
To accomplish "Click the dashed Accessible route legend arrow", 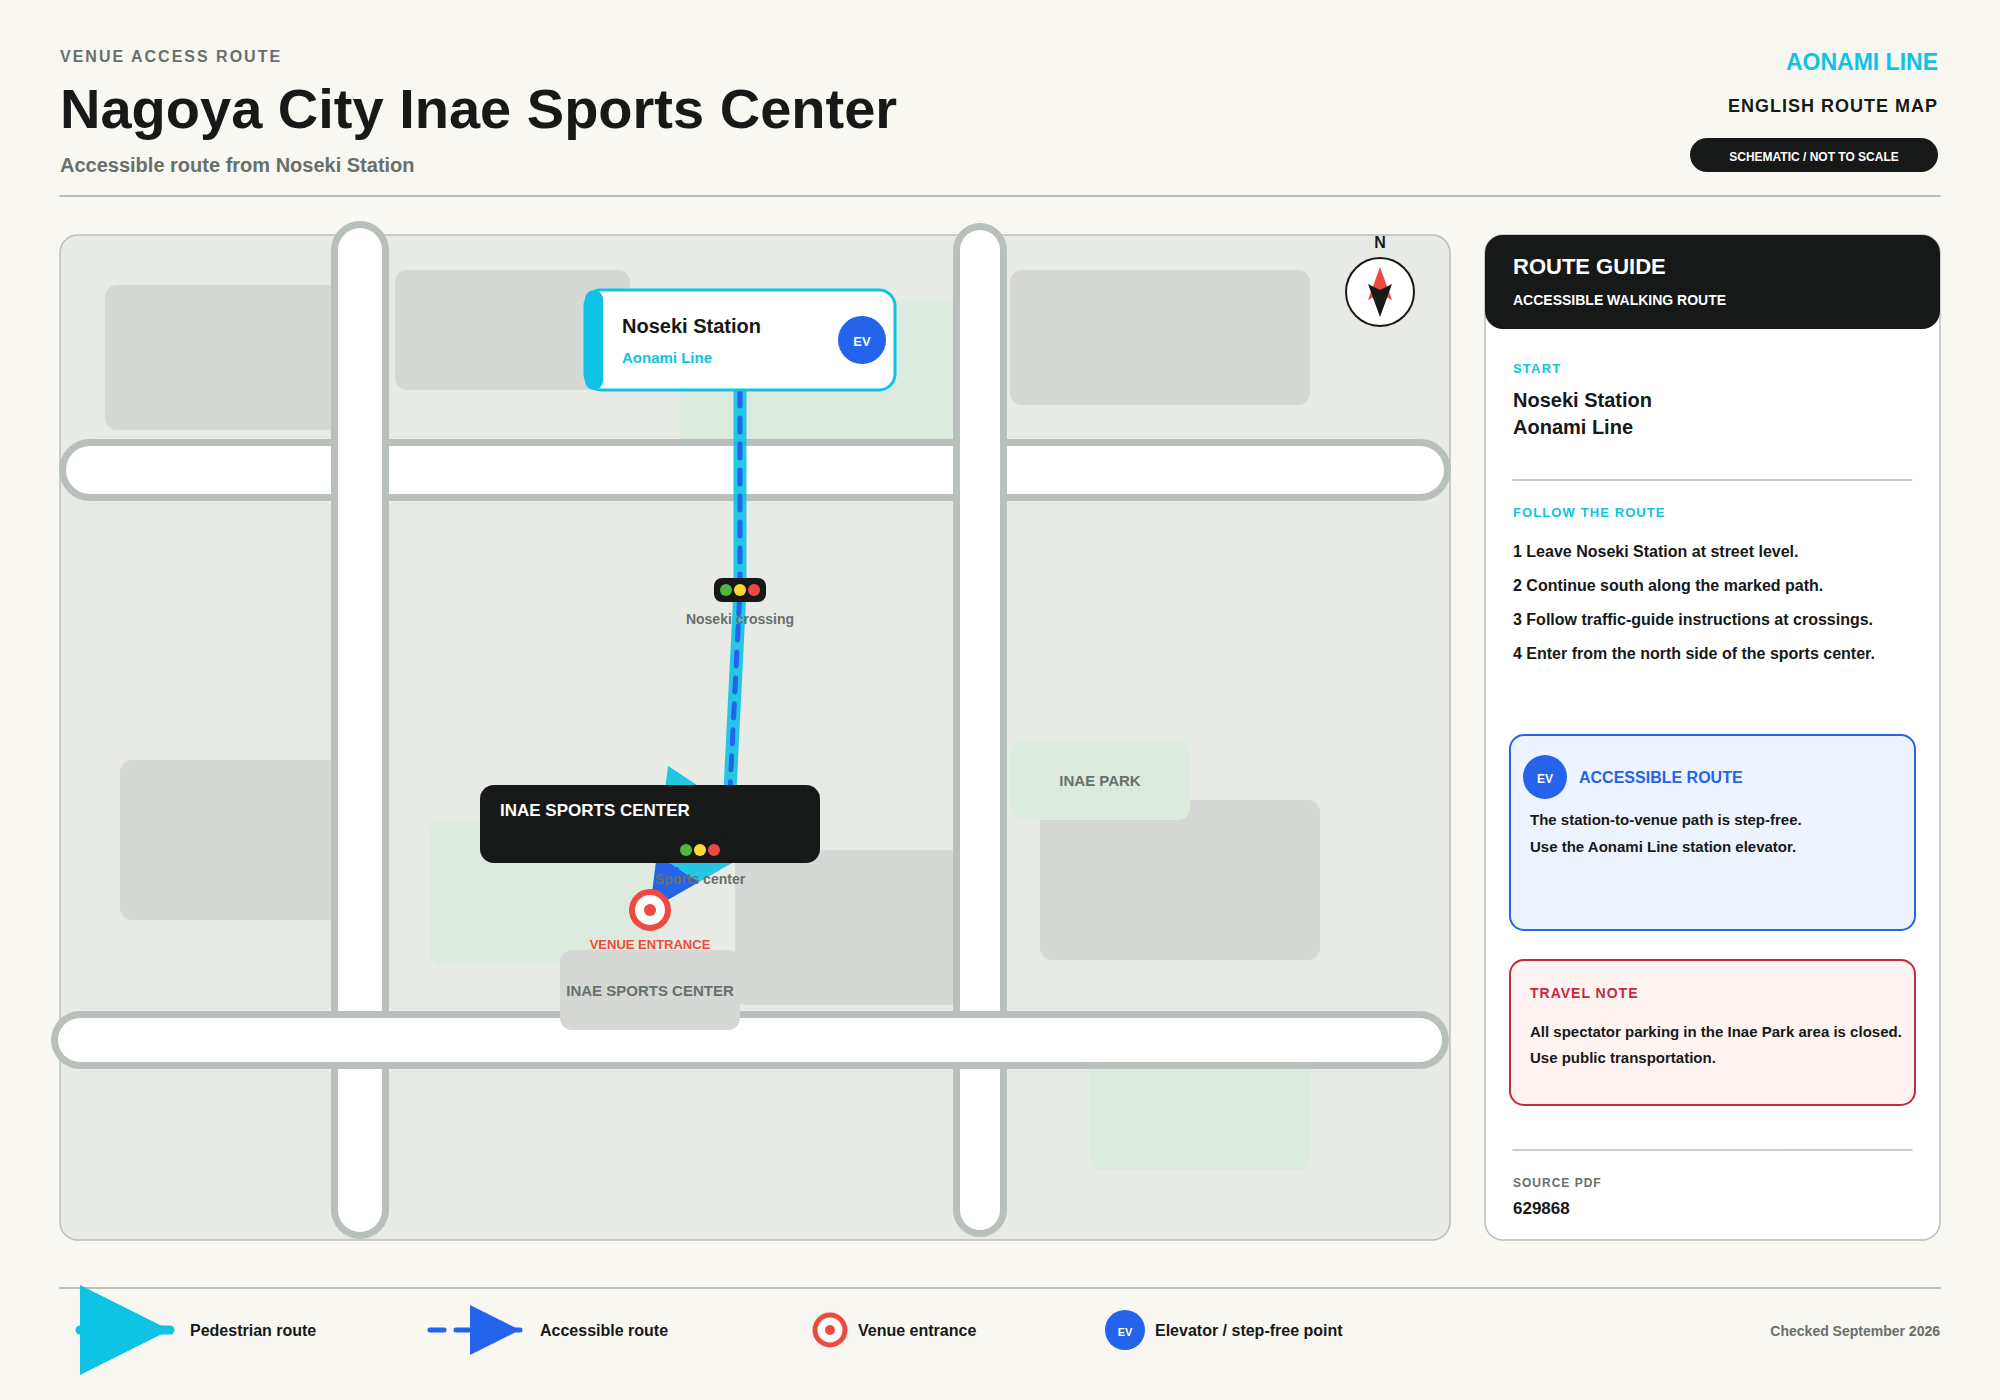I will pos(475,1330).
